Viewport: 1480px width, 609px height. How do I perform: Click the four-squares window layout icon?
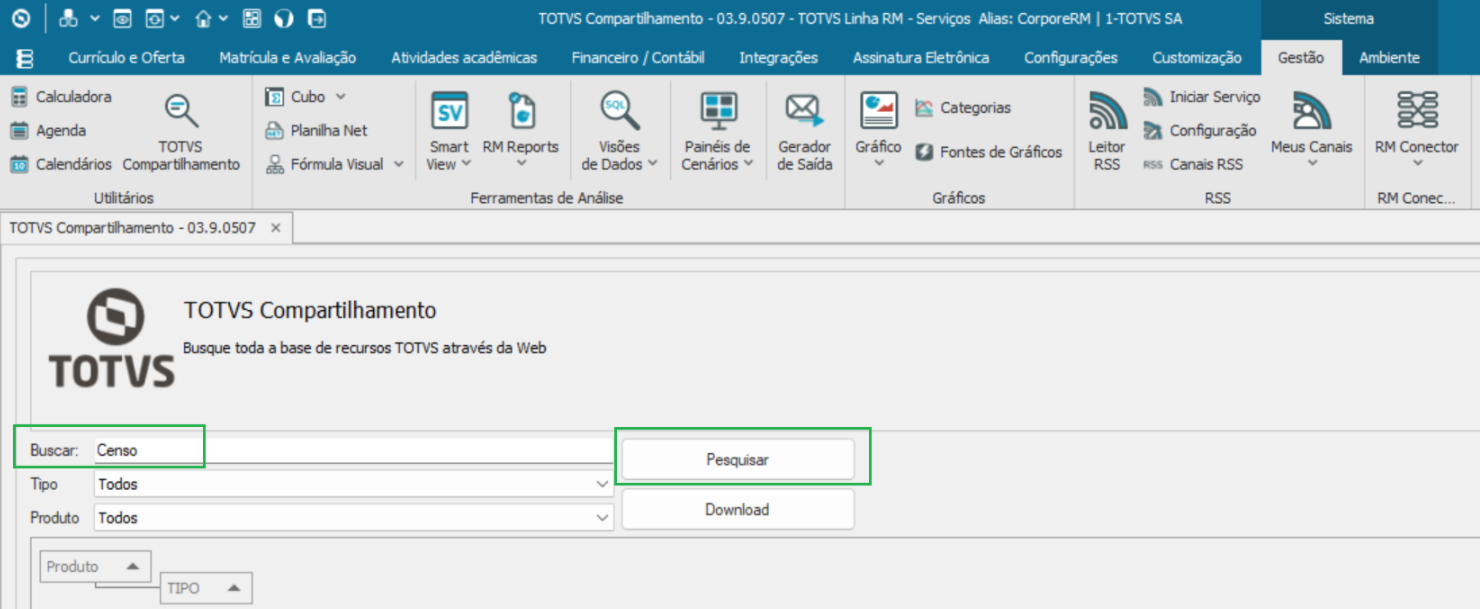click(252, 18)
